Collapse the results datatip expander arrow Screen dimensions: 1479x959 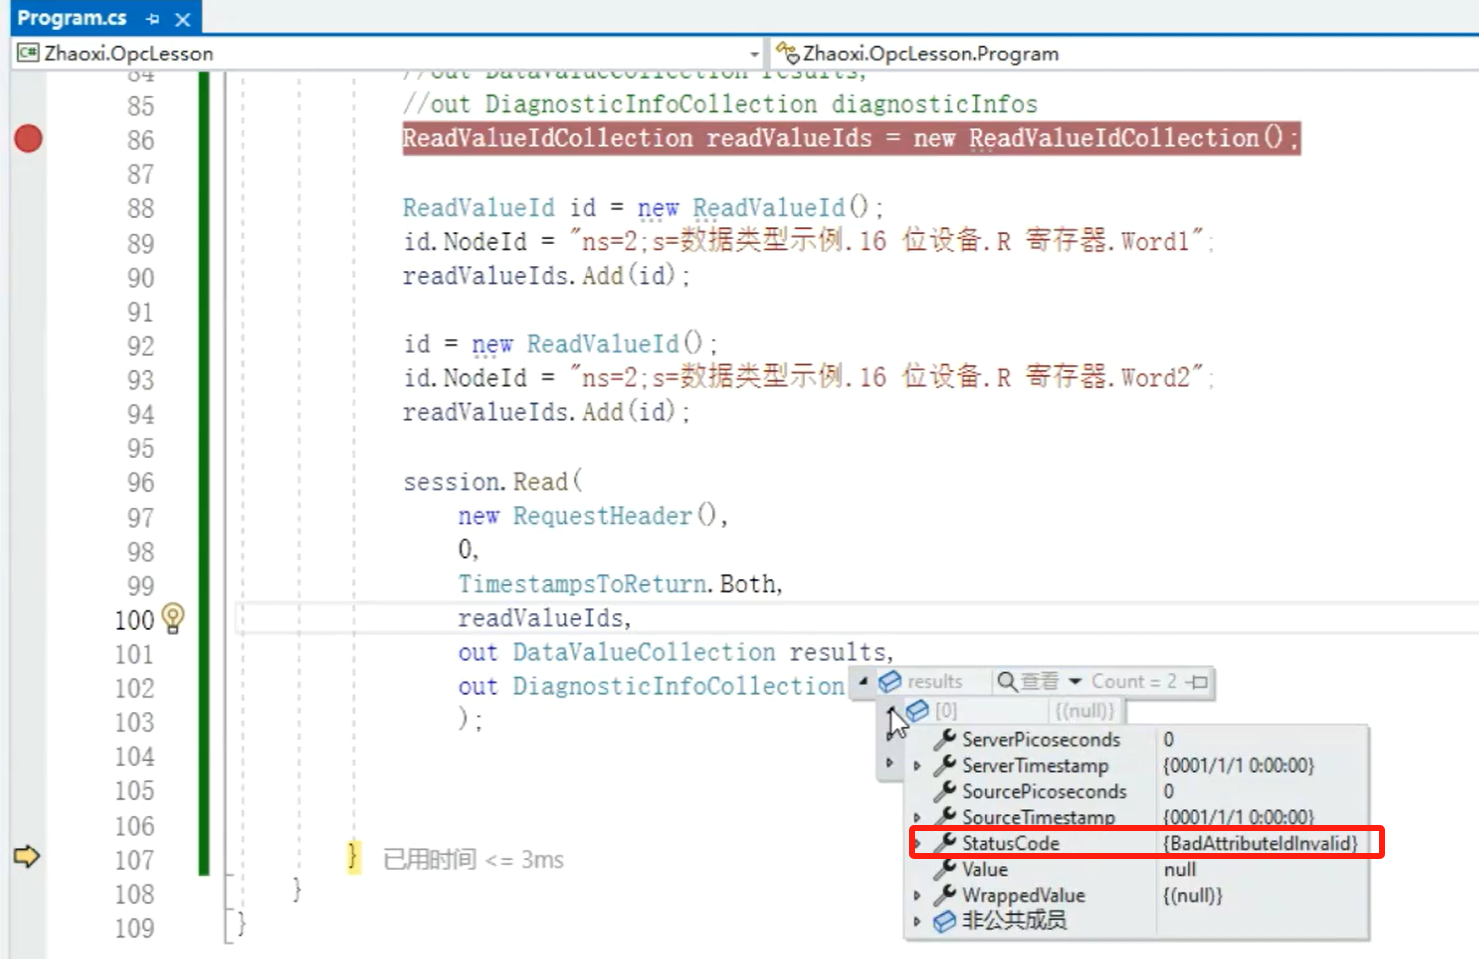(863, 681)
